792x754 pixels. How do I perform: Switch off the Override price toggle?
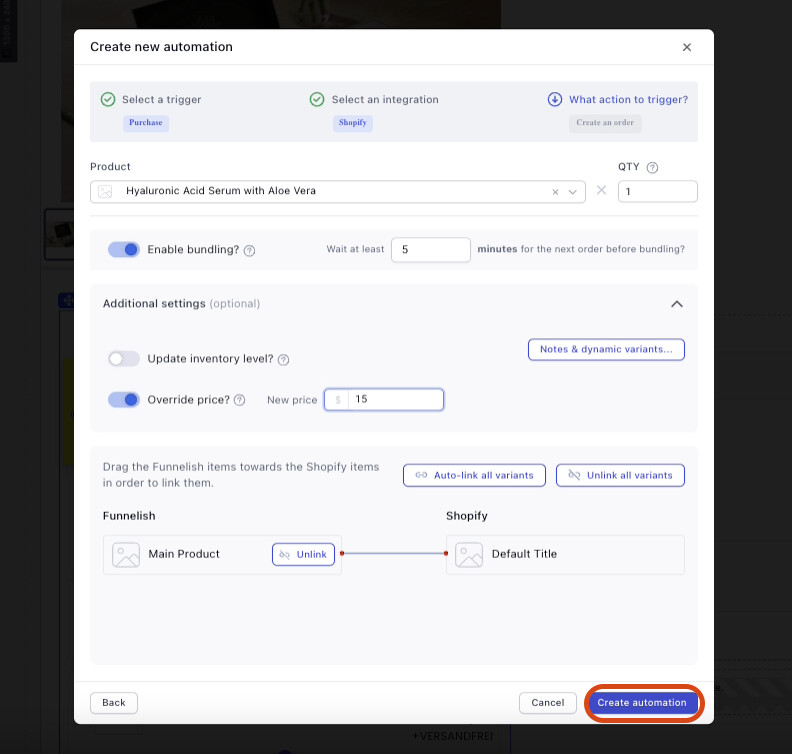124,400
